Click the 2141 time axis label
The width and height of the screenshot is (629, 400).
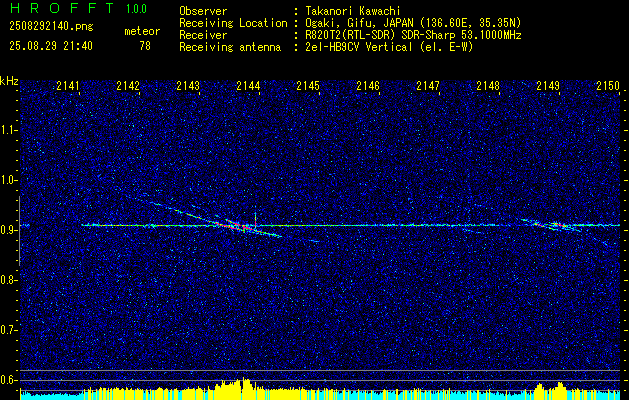pos(68,85)
